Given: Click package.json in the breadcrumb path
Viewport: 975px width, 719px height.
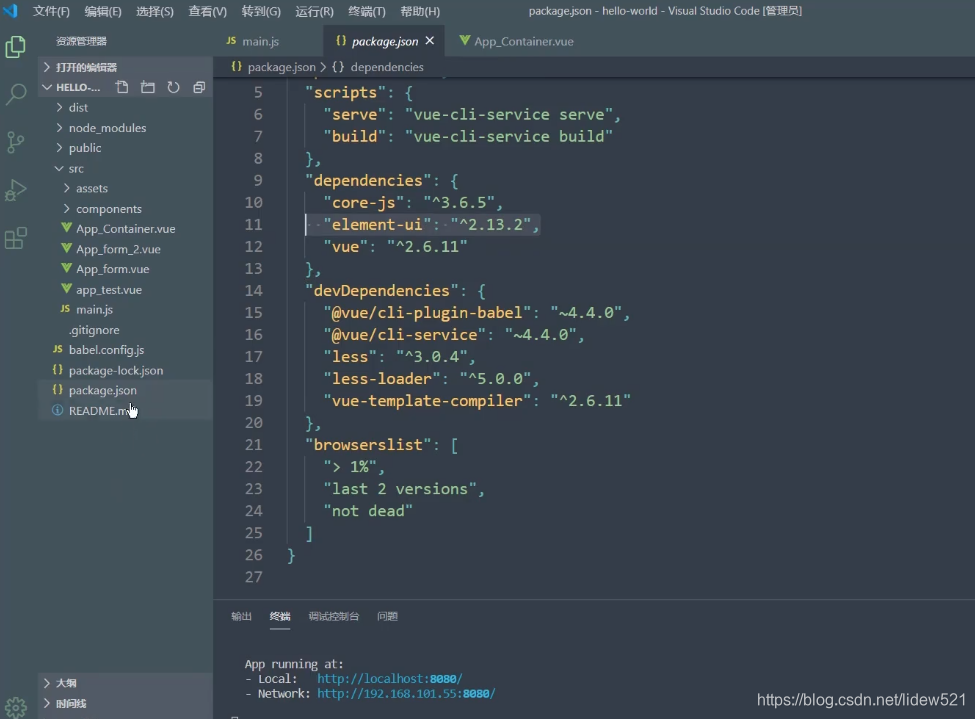Looking at the screenshot, I should (x=281, y=67).
